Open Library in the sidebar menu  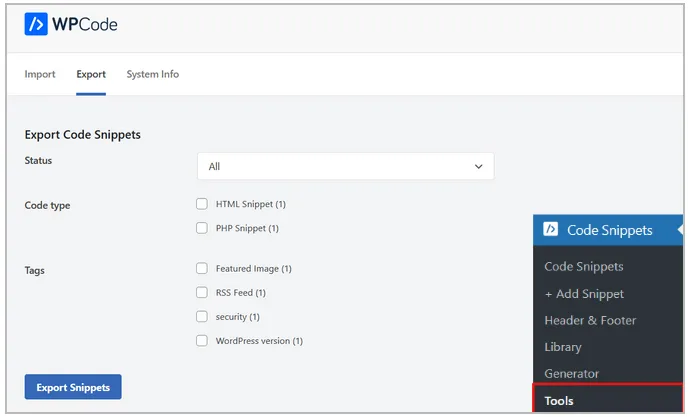(563, 347)
